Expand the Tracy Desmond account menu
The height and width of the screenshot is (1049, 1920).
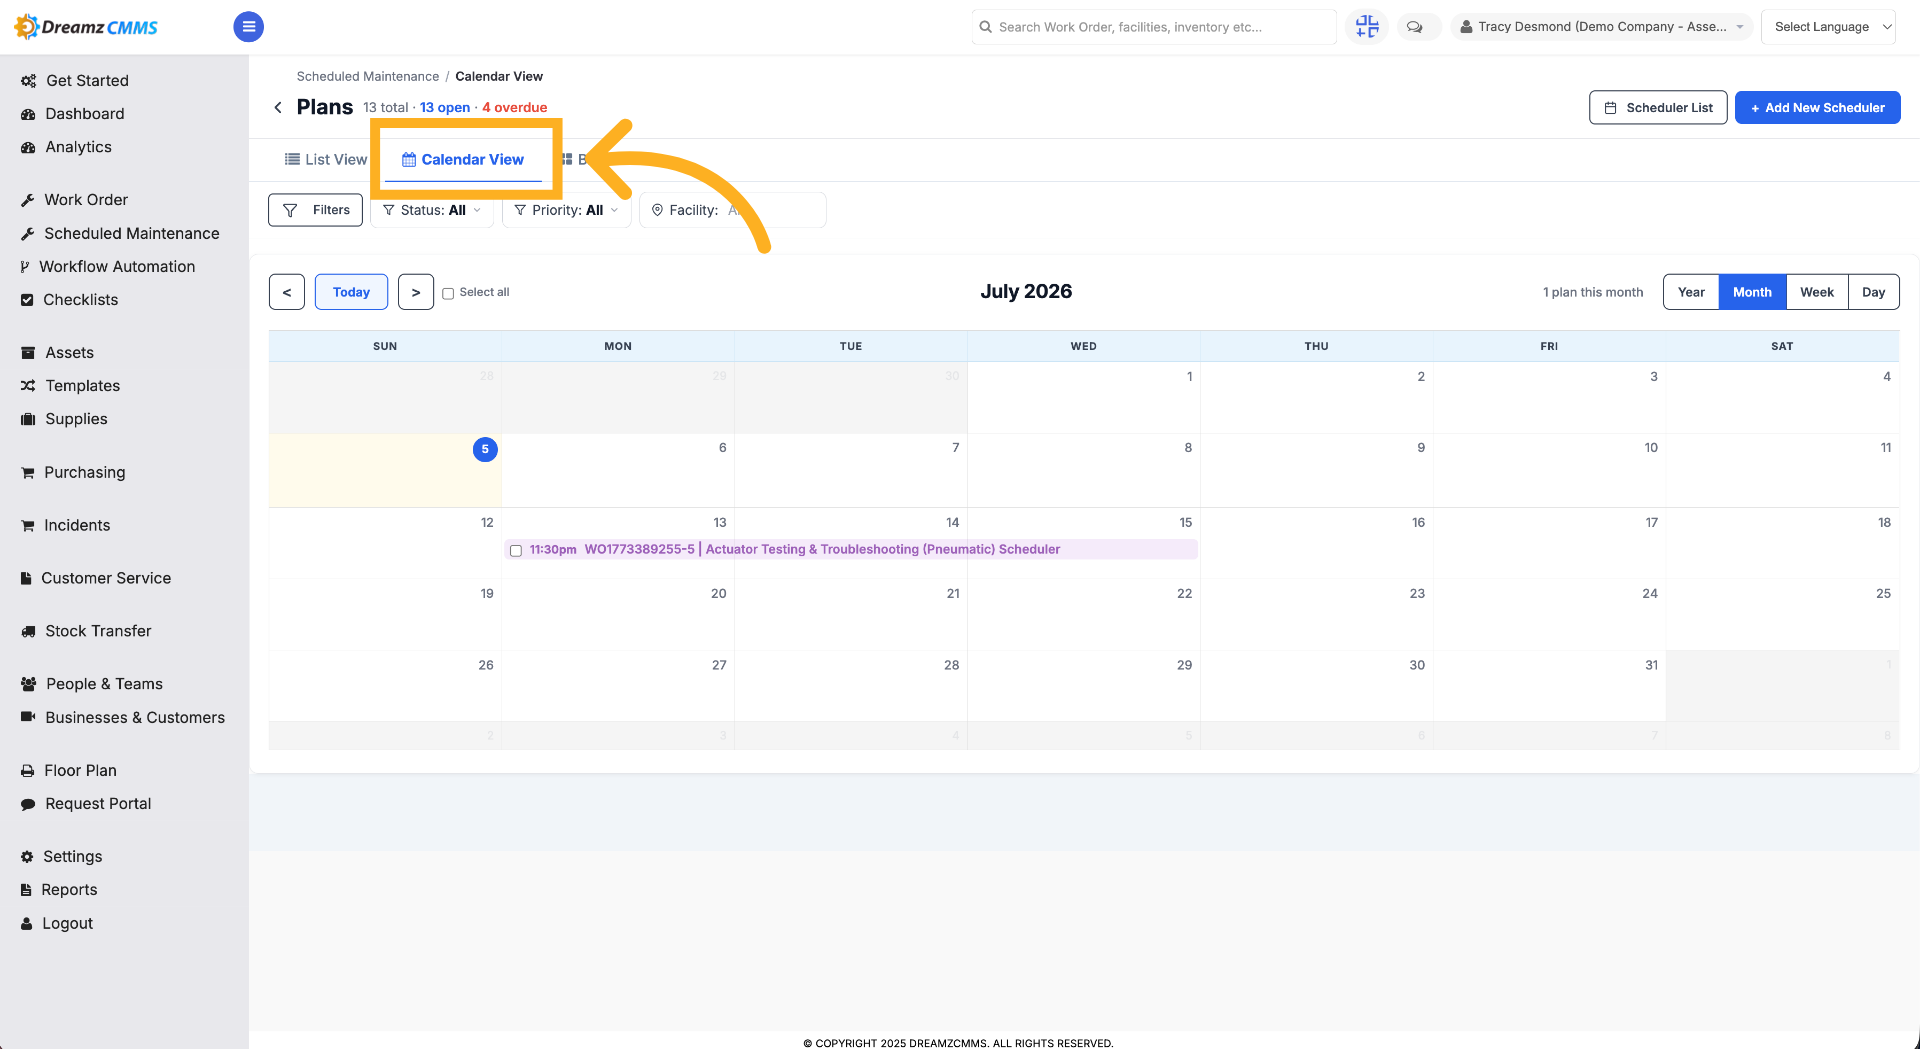click(x=1600, y=27)
